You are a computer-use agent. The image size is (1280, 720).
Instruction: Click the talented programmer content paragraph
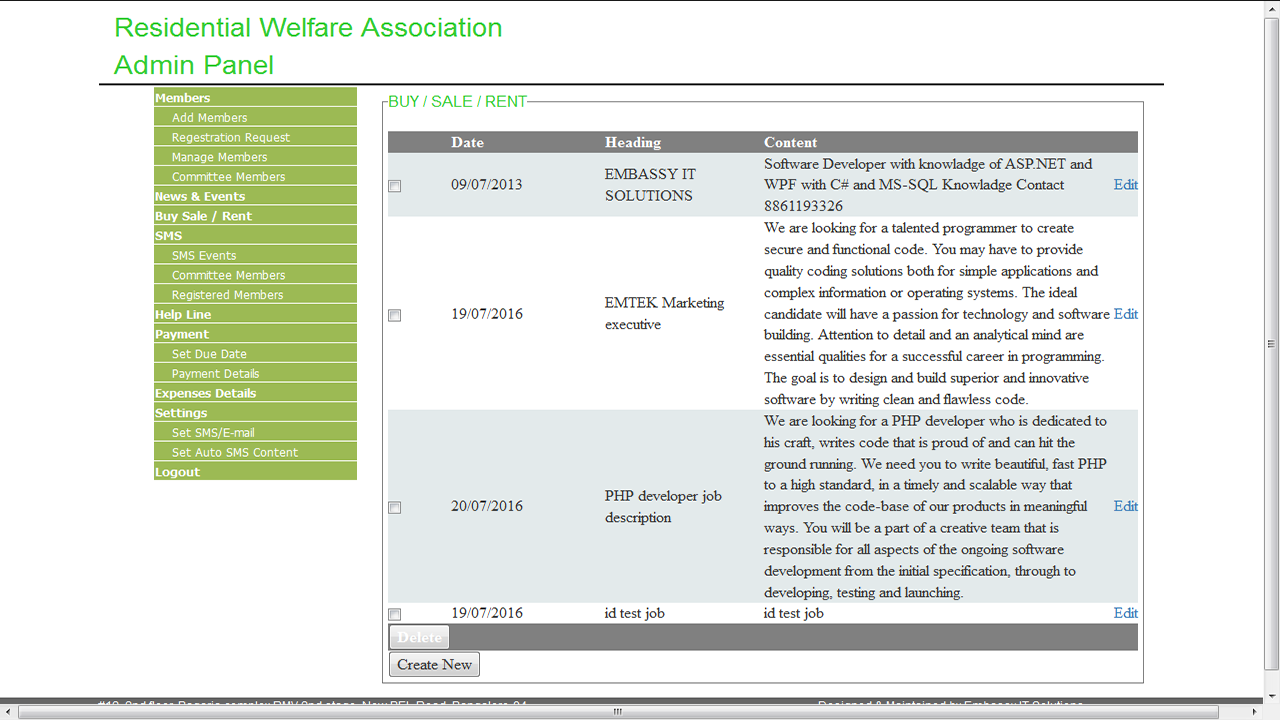(x=937, y=314)
